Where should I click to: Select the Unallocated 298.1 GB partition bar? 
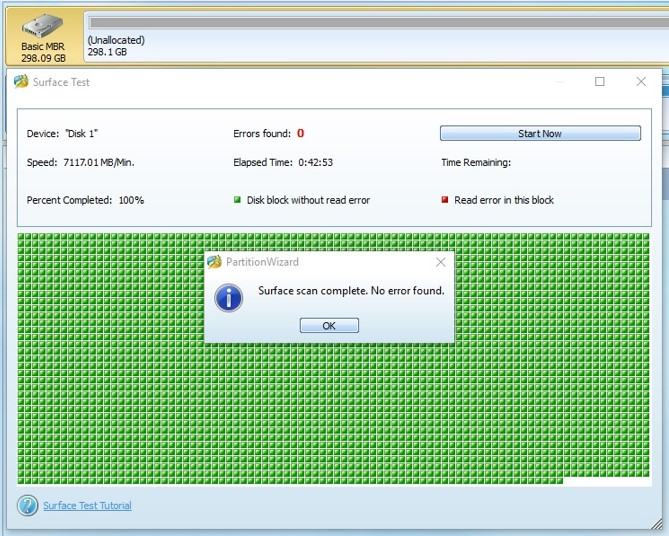[x=377, y=37]
